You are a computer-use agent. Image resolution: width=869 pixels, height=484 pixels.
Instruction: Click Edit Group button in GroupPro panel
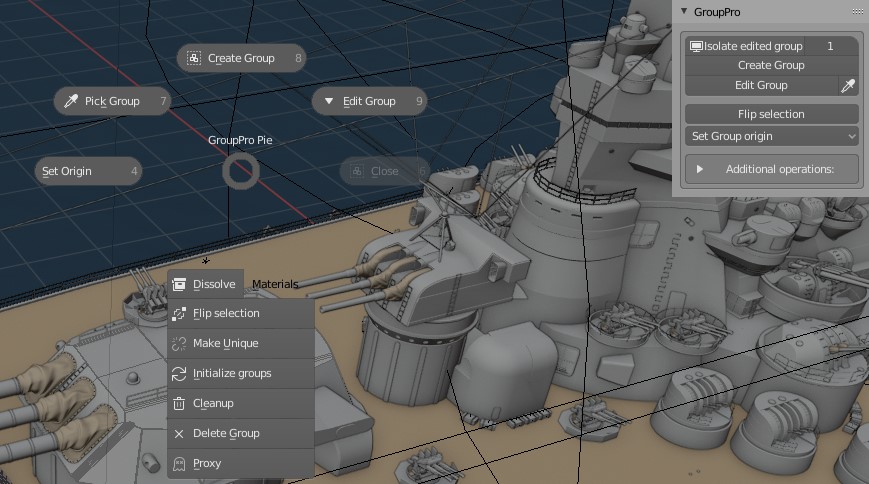(x=761, y=85)
